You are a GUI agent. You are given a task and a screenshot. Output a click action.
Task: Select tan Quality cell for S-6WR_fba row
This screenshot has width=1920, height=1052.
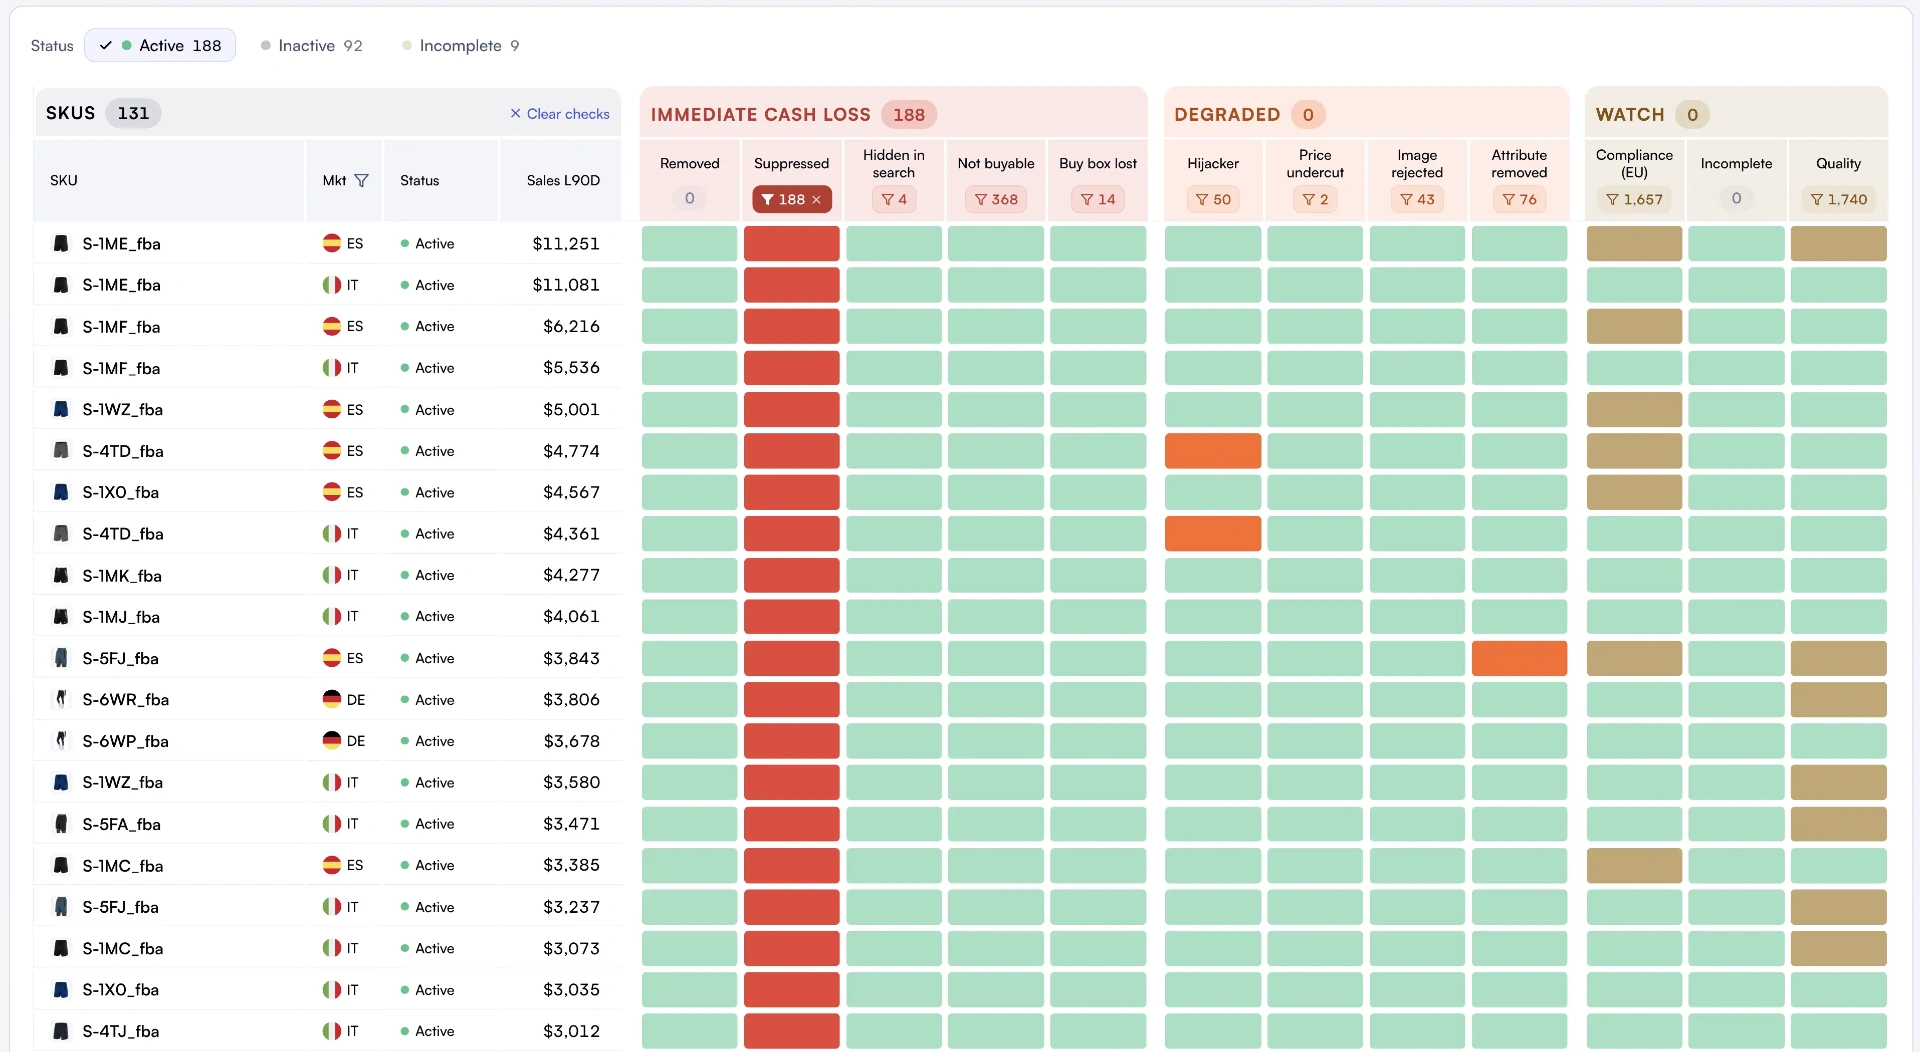point(1838,700)
